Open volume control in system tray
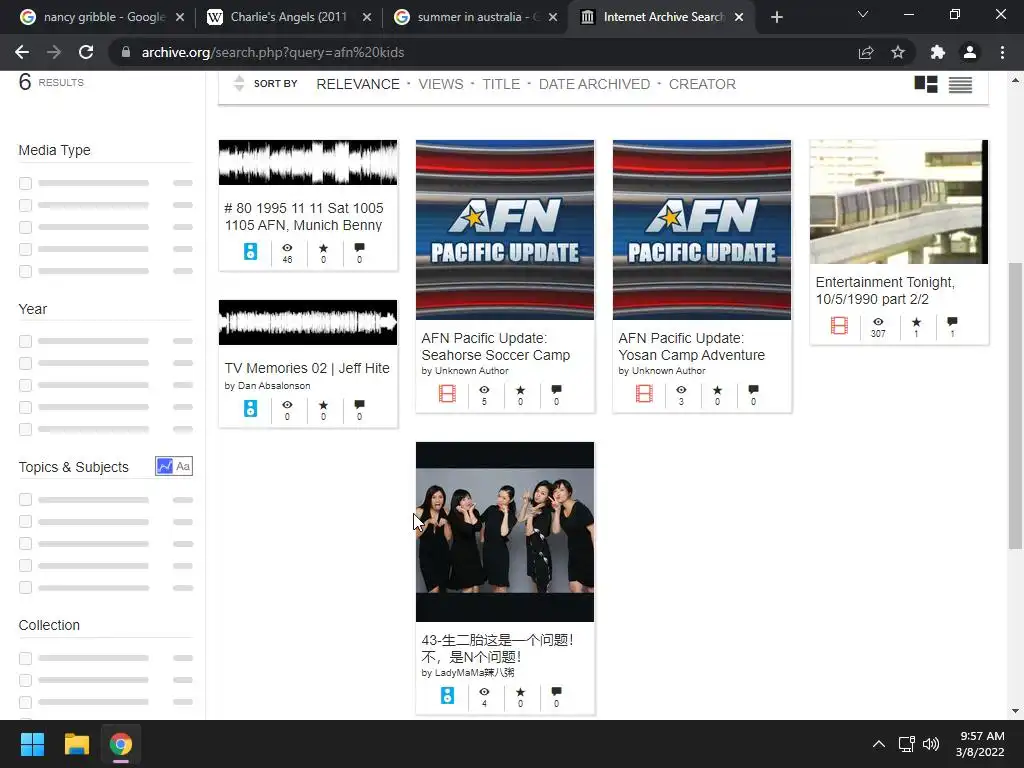 pos(931,744)
